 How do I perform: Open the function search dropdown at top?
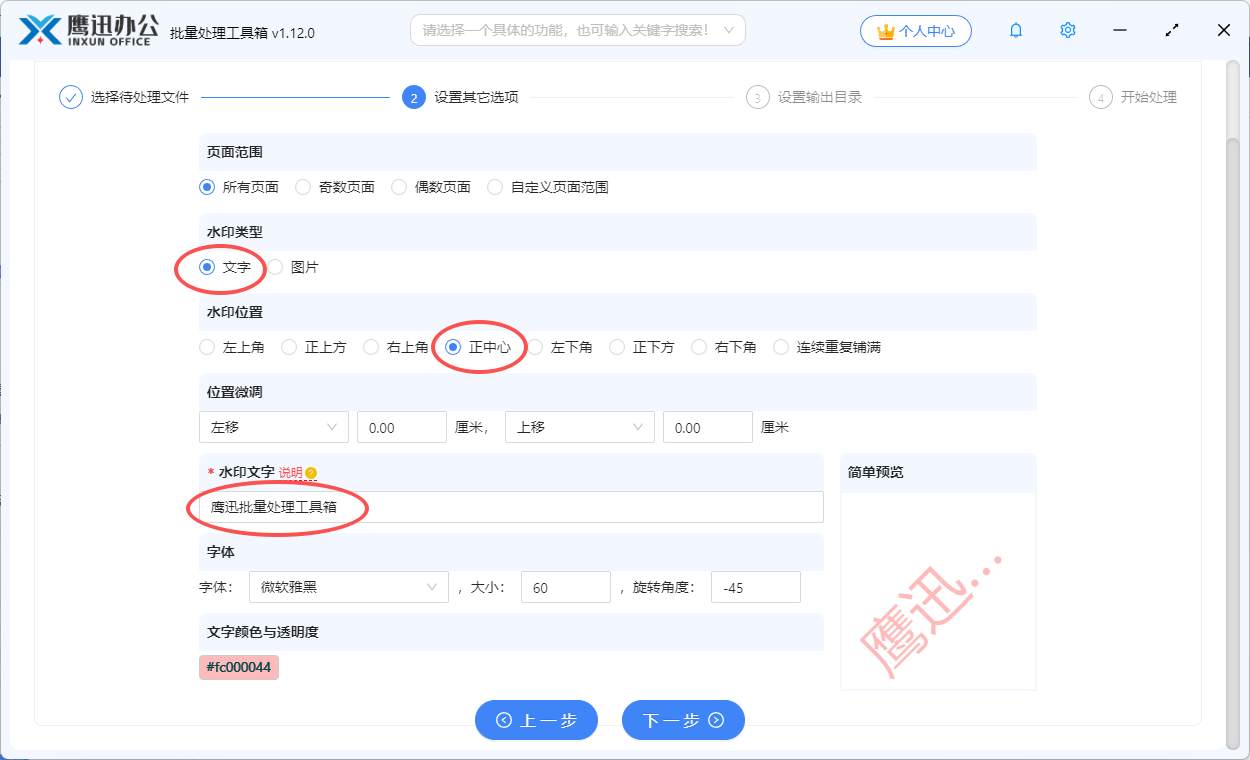[578, 31]
